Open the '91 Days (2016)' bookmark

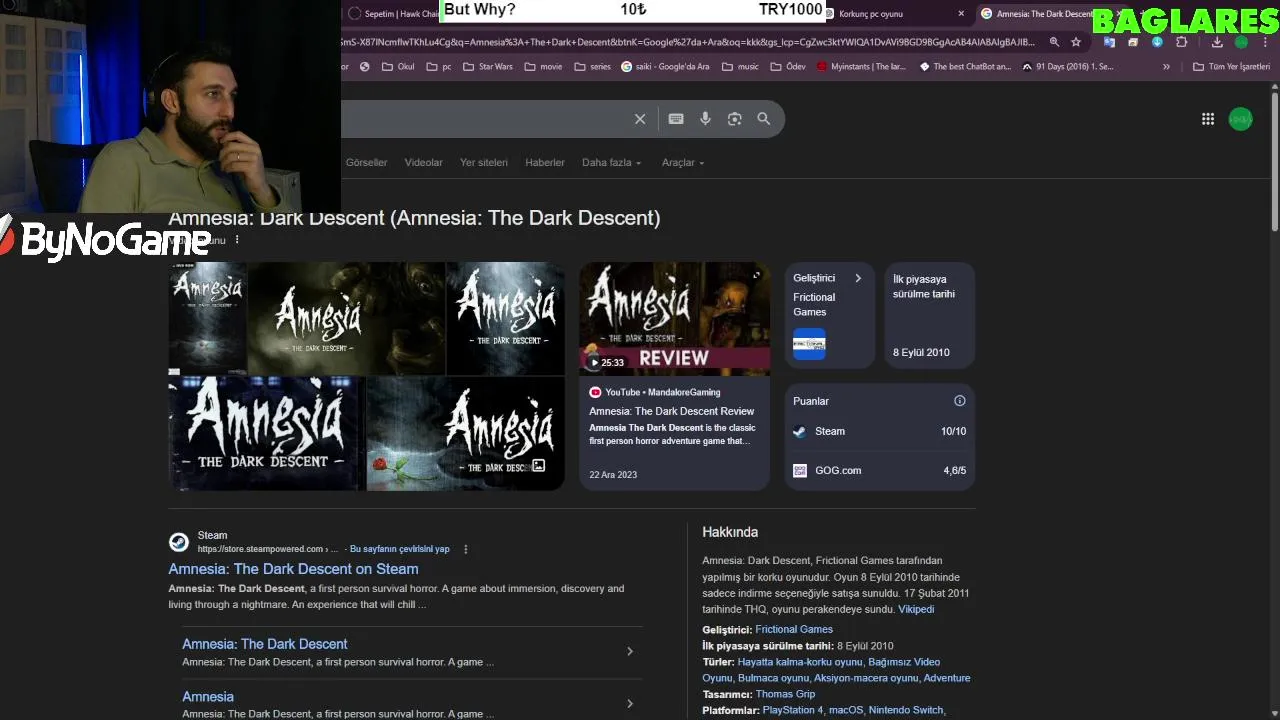1067,67
